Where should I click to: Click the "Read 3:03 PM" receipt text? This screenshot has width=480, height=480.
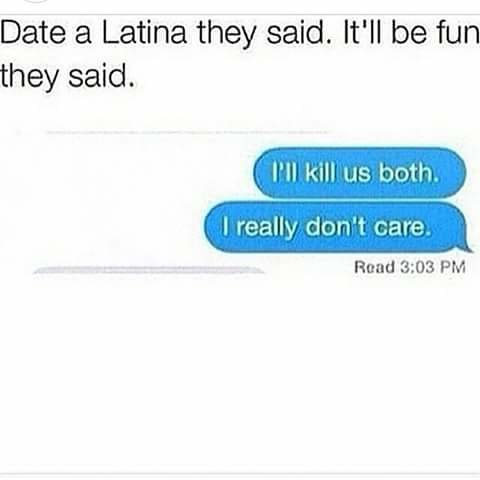410,267
